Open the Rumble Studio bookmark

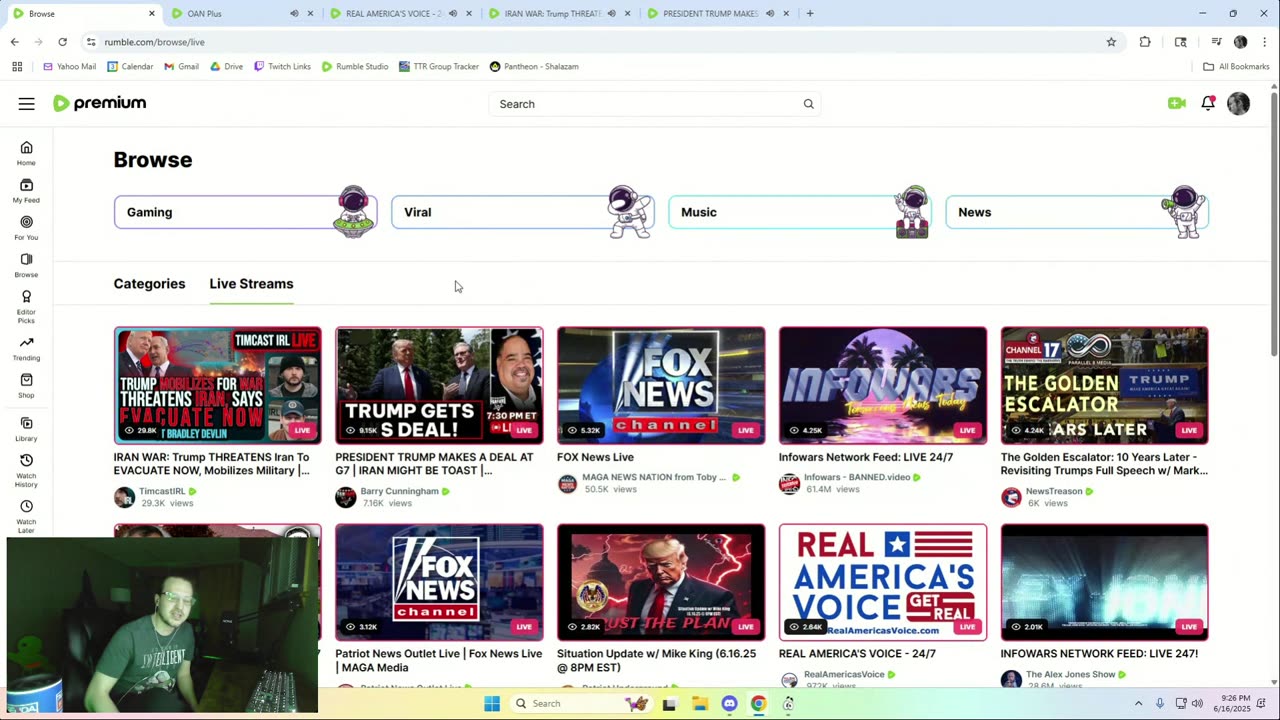pyautogui.click(x=355, y=66)
